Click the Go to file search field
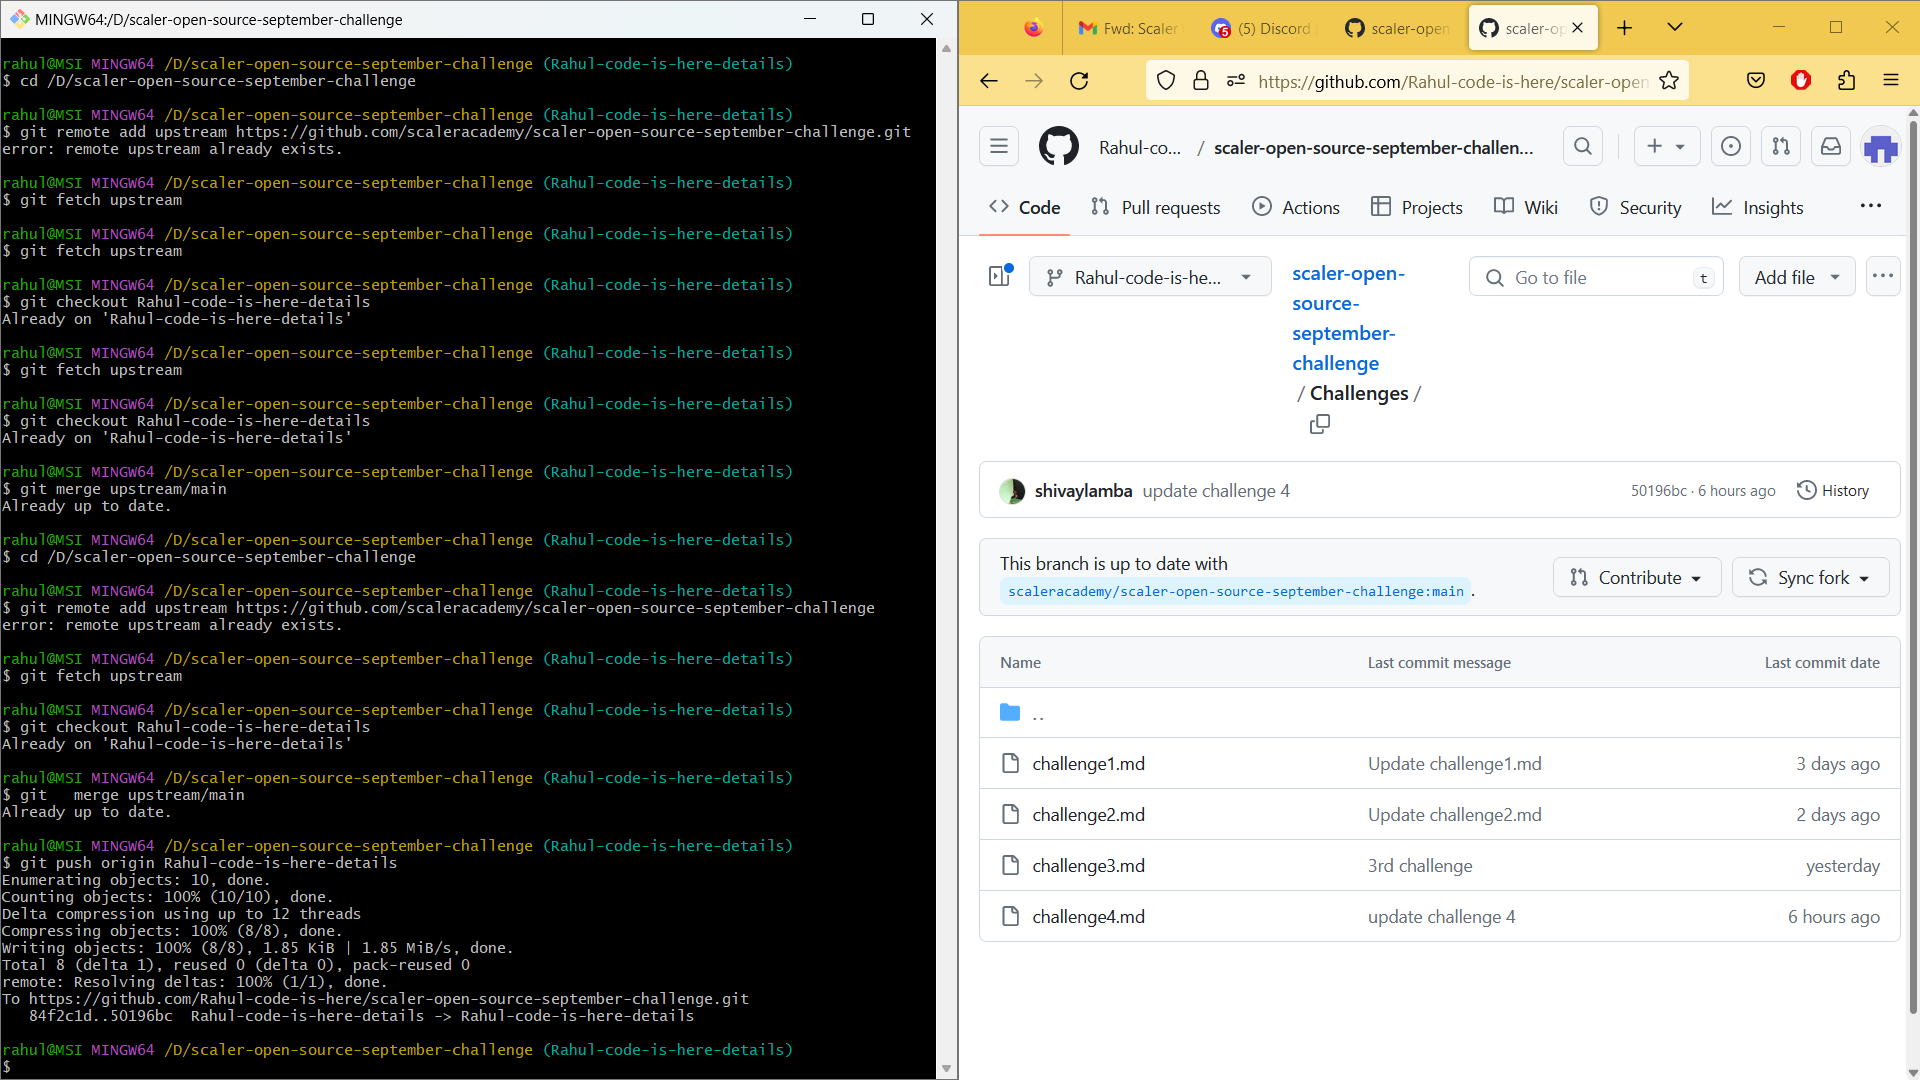This screenshot has width=1920, height=1080. 1595,277
